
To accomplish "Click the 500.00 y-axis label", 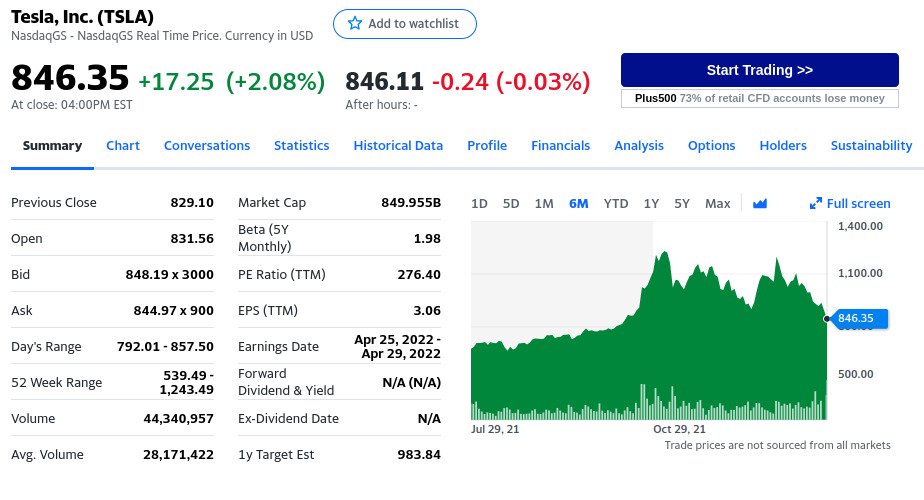I will click(856, 374).
